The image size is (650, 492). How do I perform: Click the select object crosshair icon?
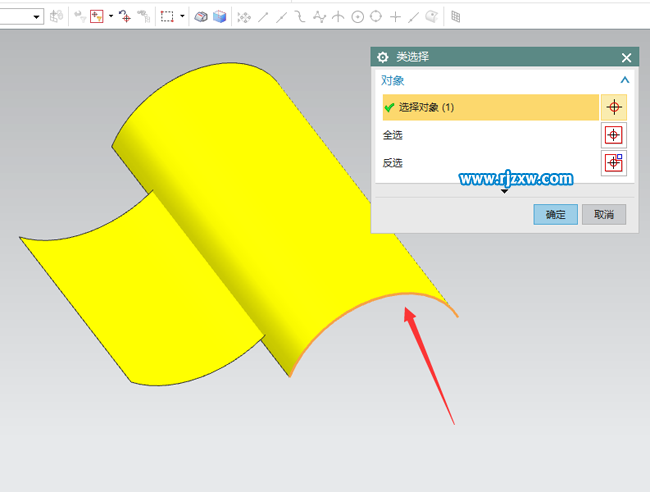(614, 107)
